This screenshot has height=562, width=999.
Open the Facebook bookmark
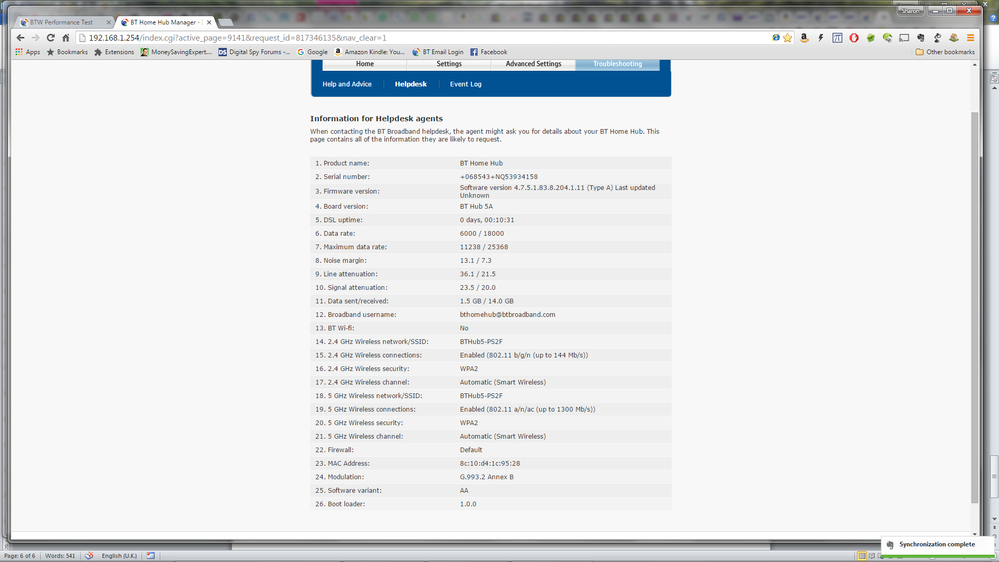tap(489, 52)
